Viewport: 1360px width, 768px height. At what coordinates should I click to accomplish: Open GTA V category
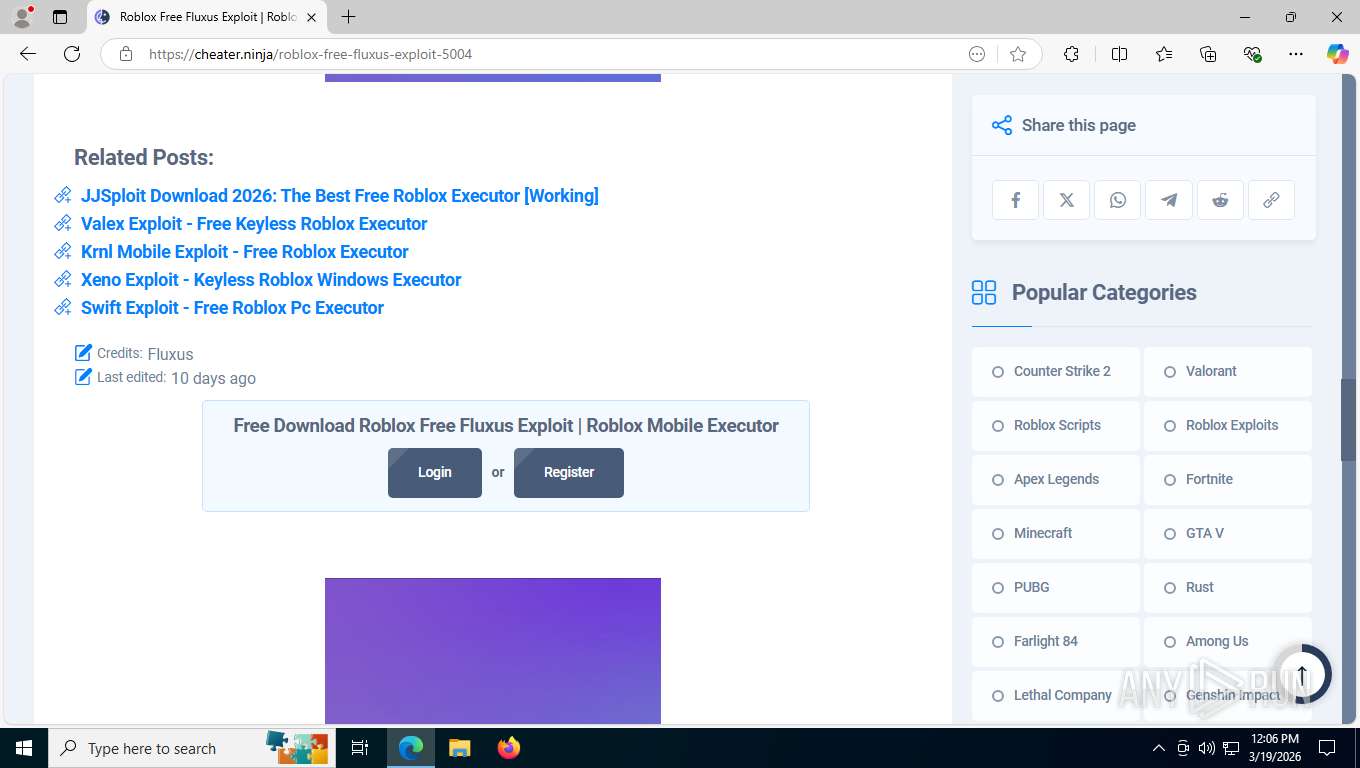[x=1227, y=533]
